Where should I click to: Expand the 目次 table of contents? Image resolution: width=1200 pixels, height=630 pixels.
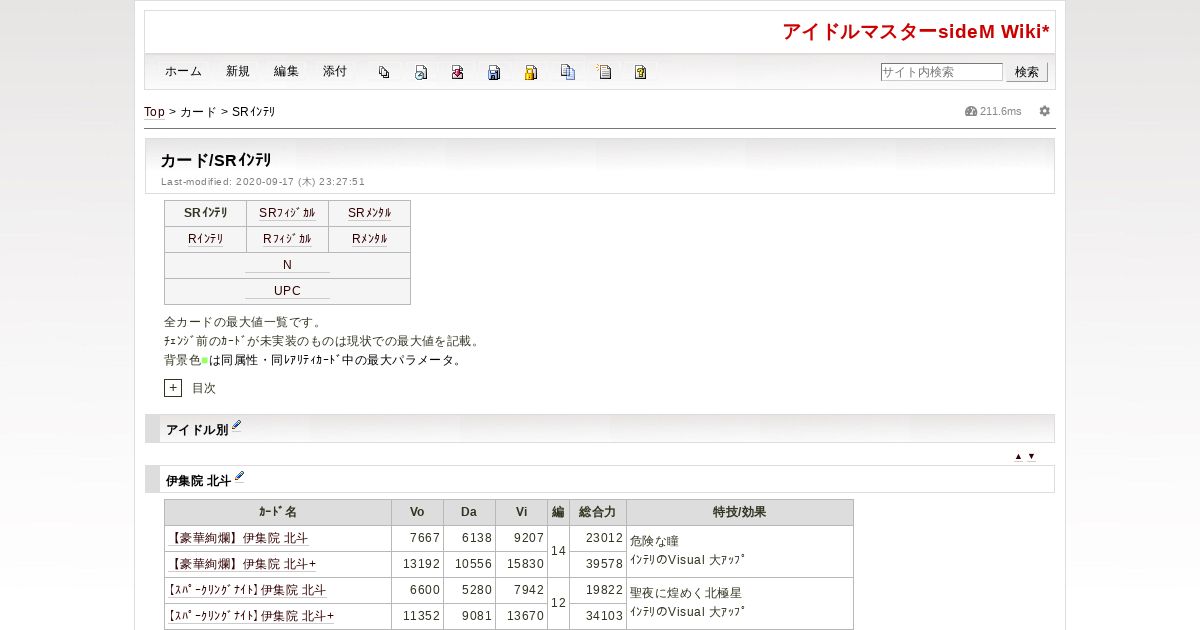(x=173, y=388)
